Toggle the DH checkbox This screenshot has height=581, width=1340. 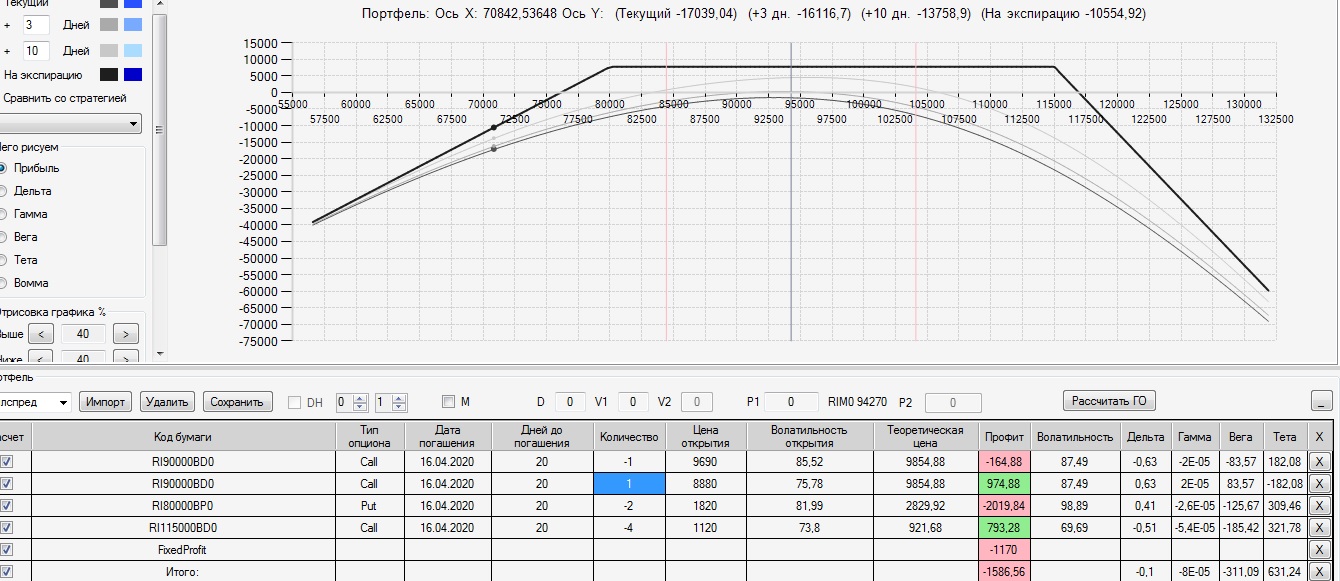tap(295, 402)
